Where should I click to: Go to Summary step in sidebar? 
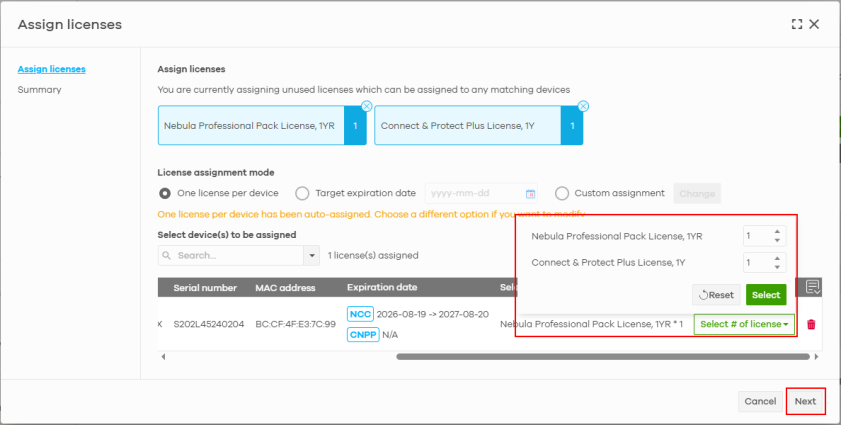(x=39, y=90)
